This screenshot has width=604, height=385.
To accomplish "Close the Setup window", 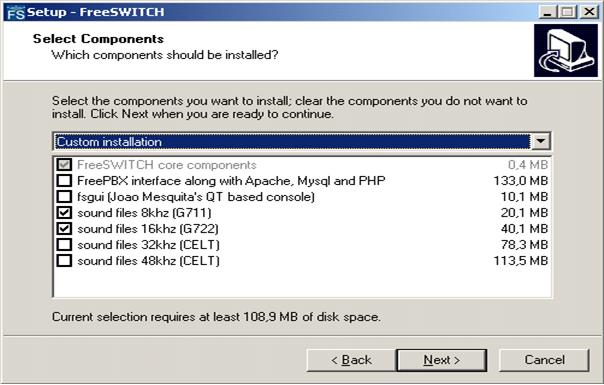I will click(x=589, y=12).
